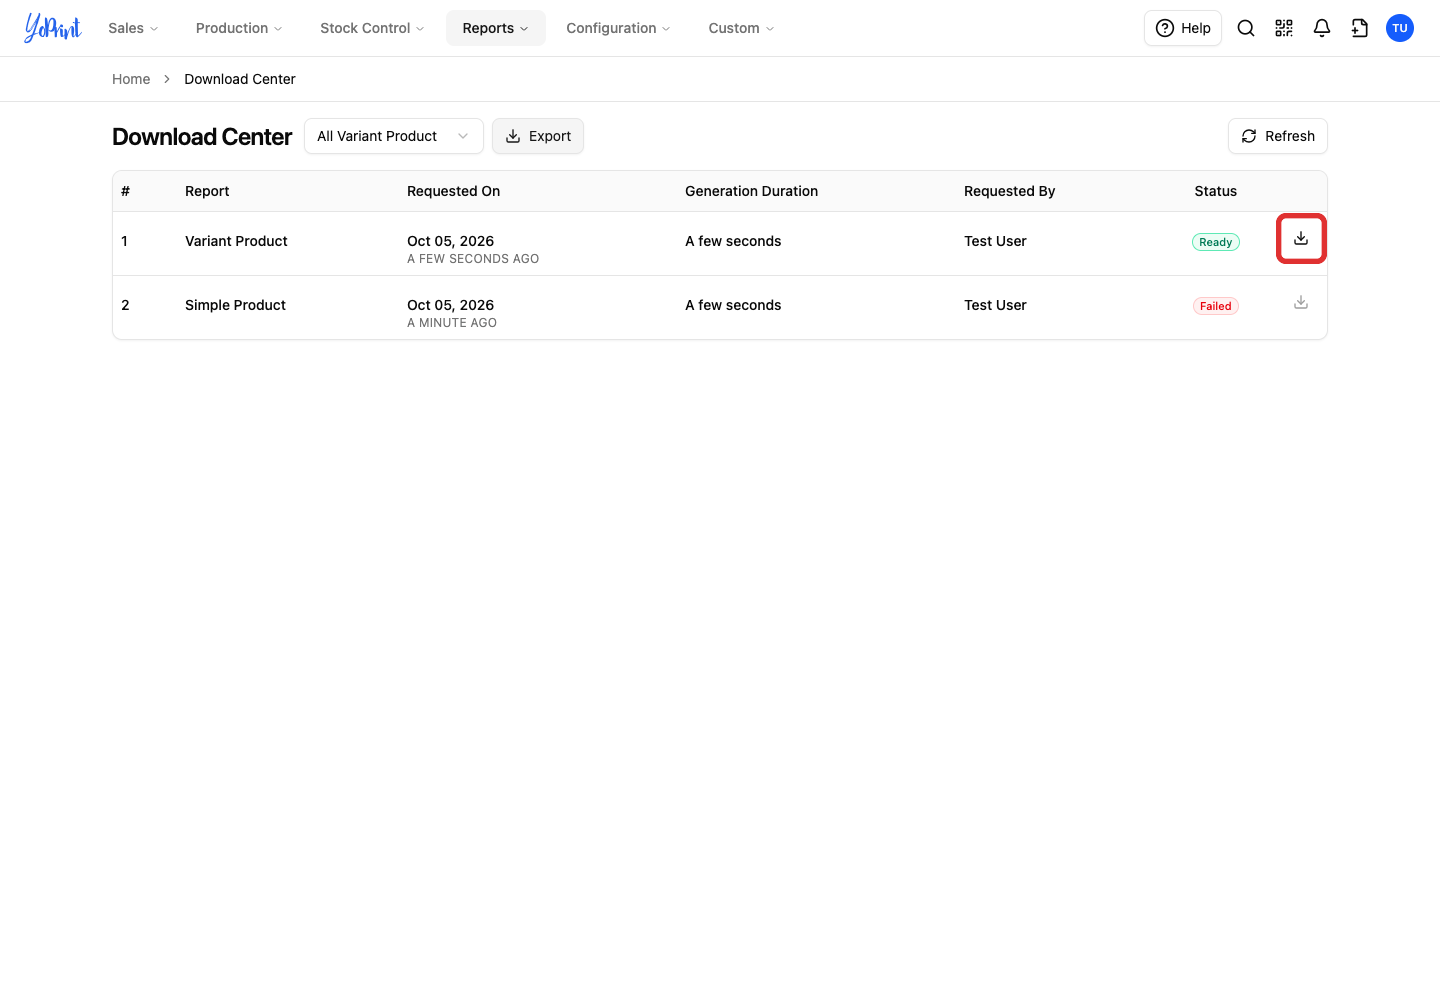
Task: Click the Export button
Action: point(538,136)
